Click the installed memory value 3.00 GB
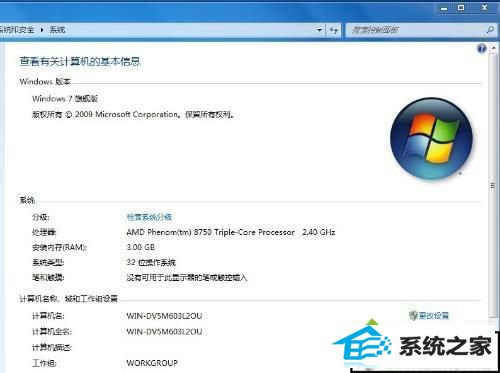 [141, 247]
